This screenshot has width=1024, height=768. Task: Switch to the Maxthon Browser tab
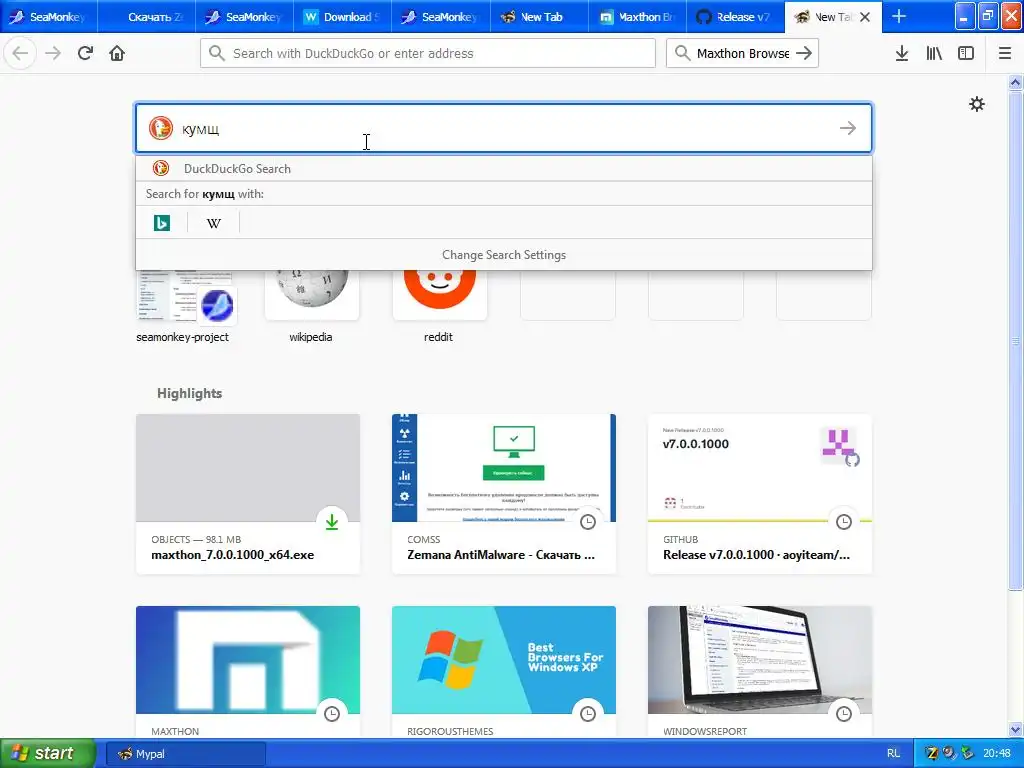tap(637, 16)
